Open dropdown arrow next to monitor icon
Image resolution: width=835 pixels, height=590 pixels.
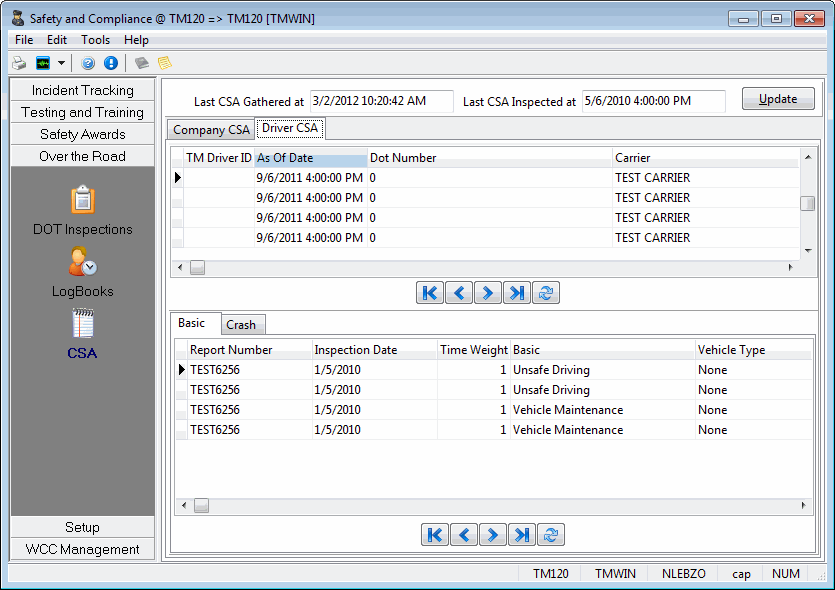point(61,63)
